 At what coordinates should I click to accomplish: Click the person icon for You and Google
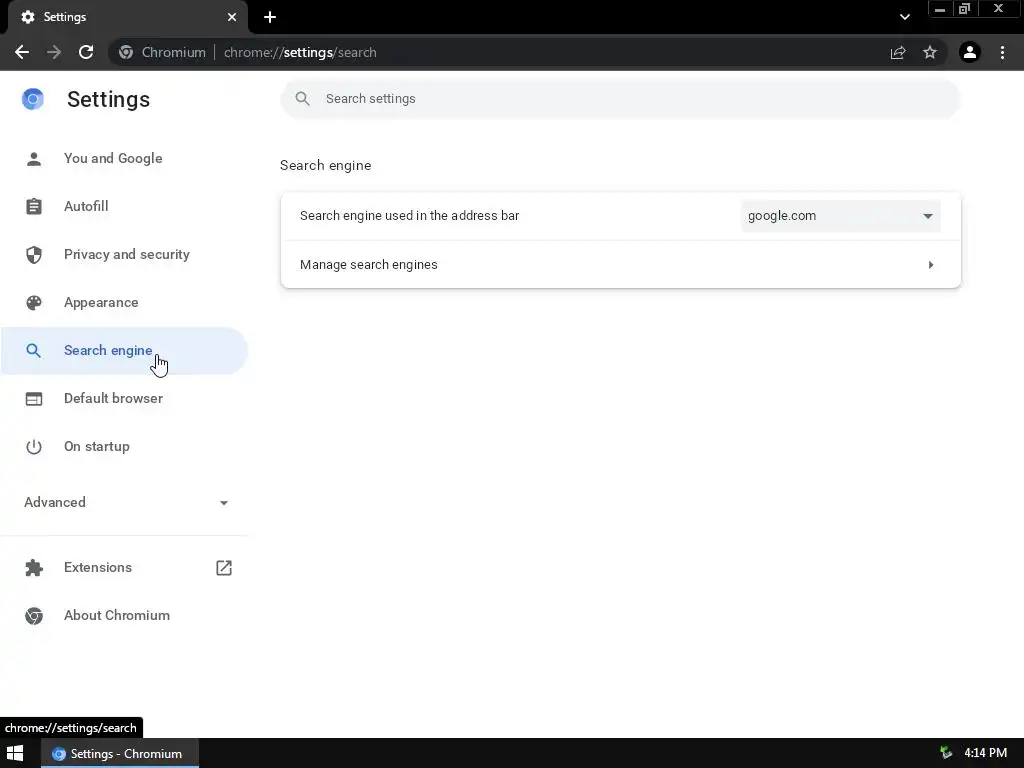[34, 159]
